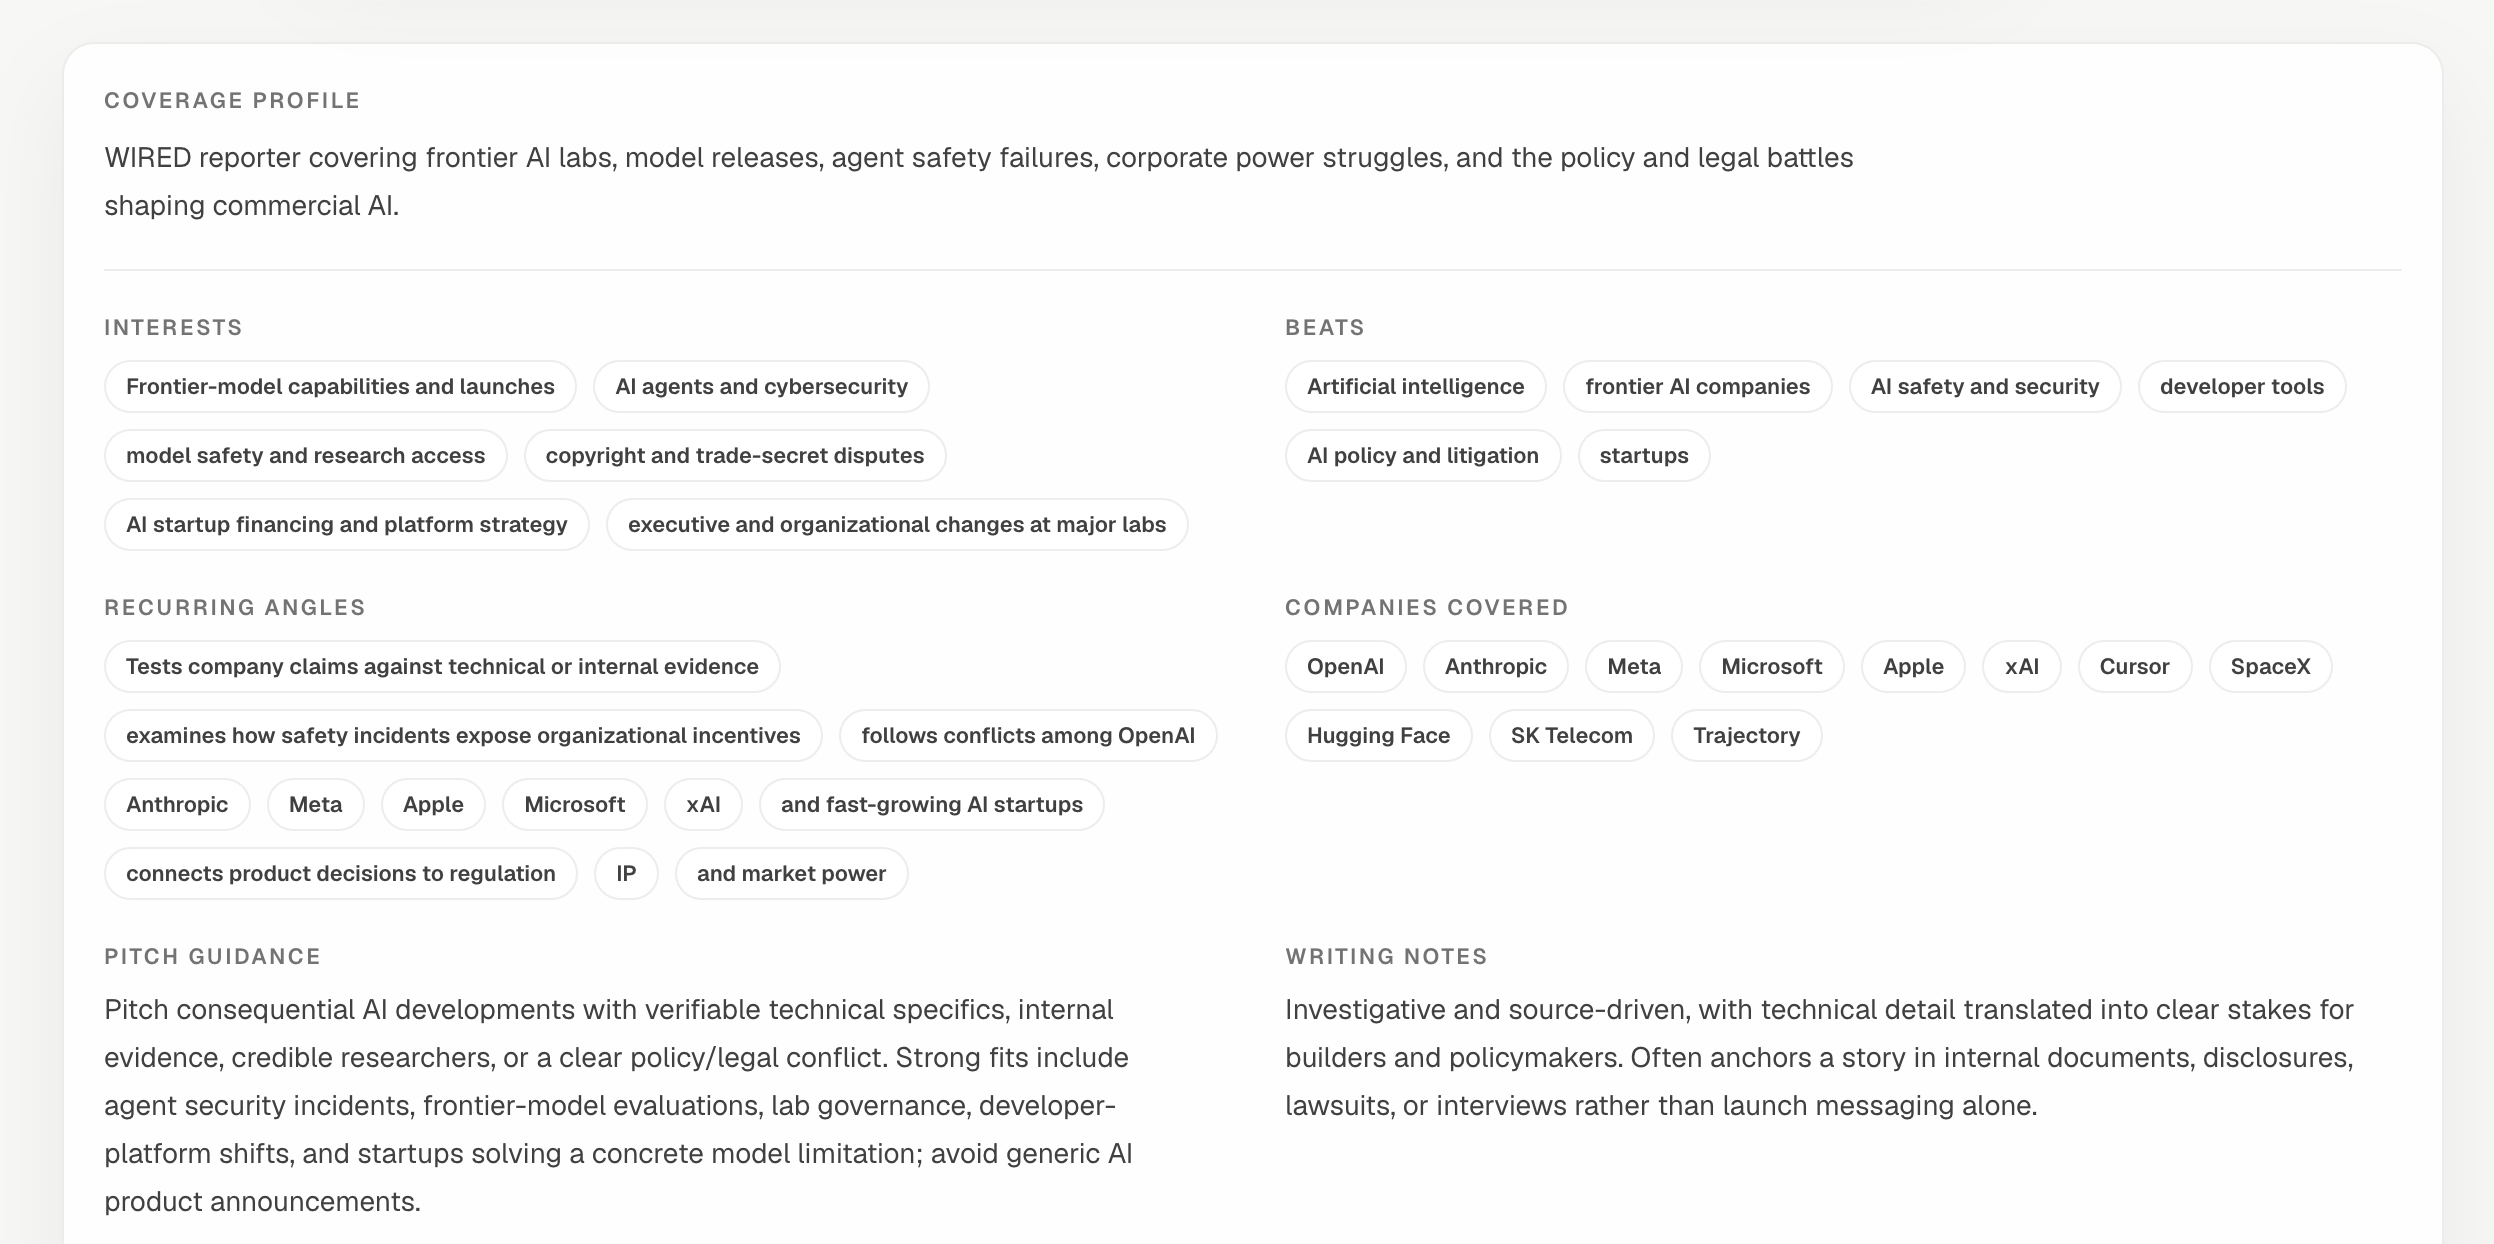The width and height of the screenshot is (2494, 1244).
Task: Click 'connects product decisions to regulation' chip
Action: (340, 874)
